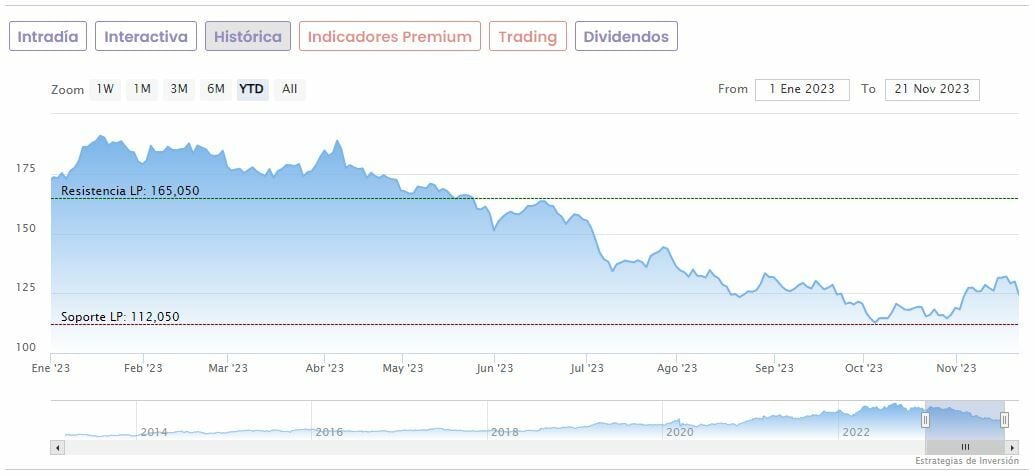Click the scrollbar left arrow
The height and width of the screenshot is (476, 1035).
click(x=56, y=447)
